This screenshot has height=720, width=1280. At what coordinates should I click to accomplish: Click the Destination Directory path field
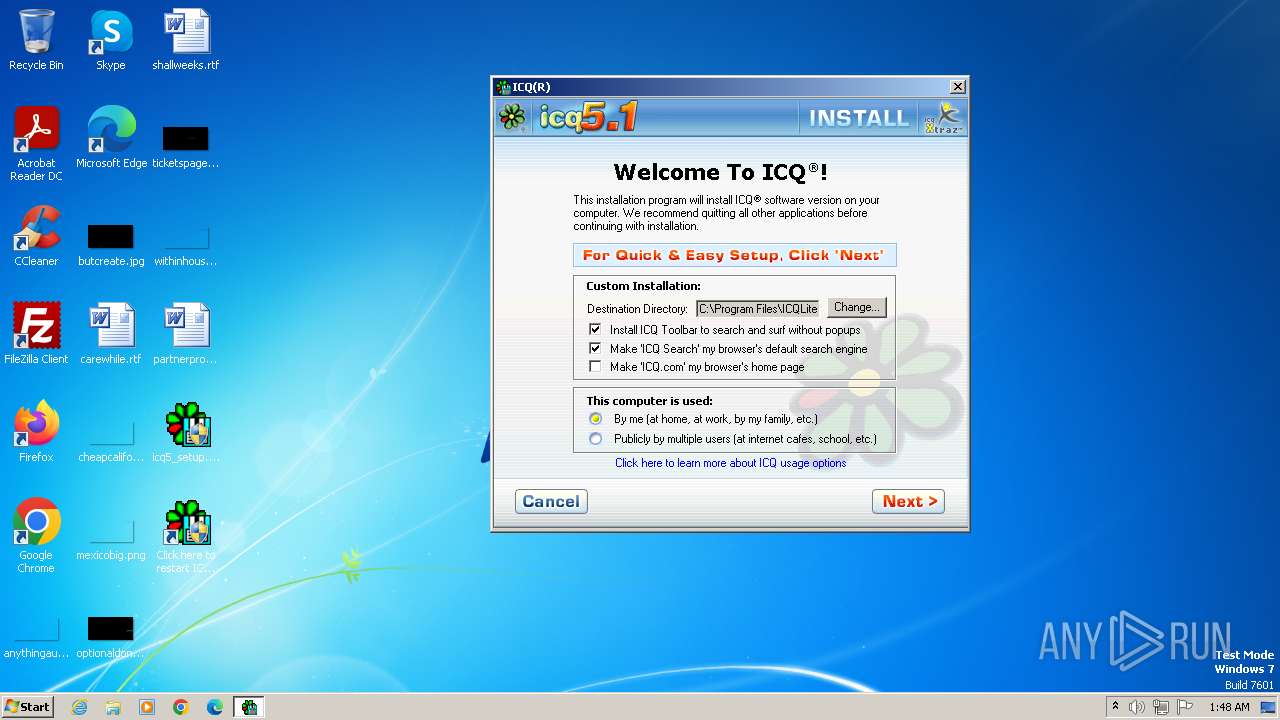click(758, 309)
